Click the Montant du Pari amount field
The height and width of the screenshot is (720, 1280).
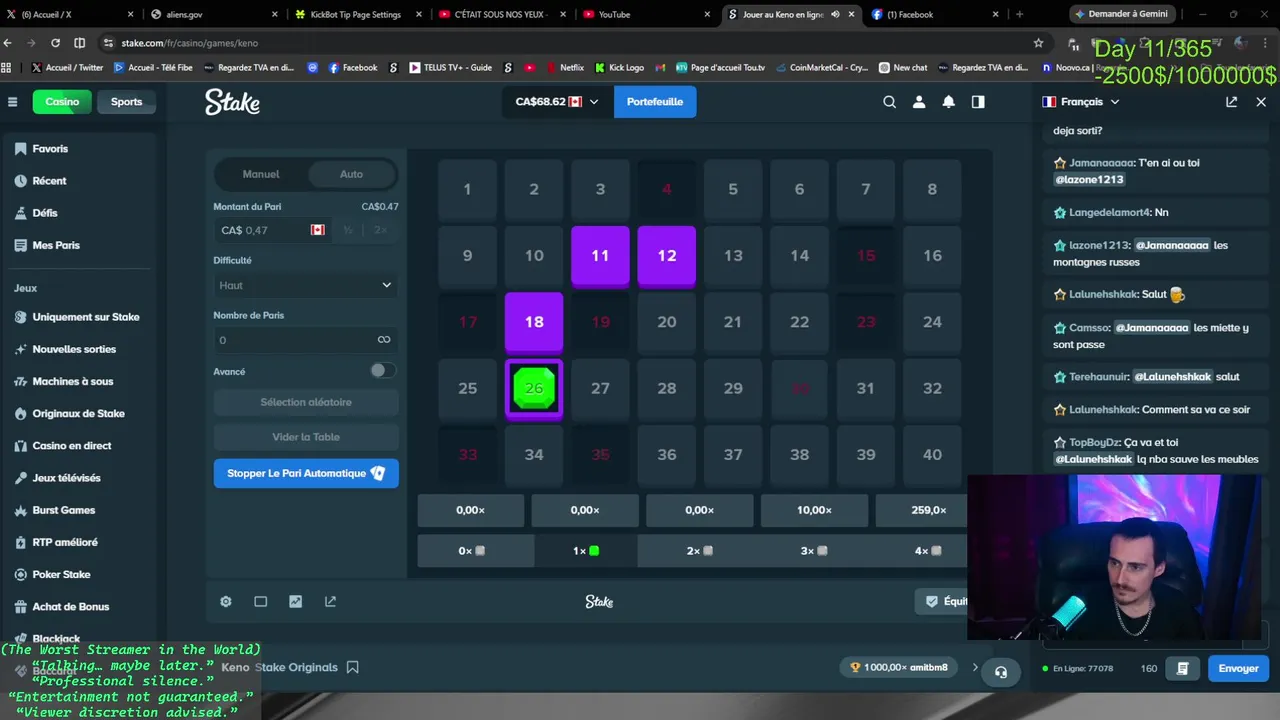click(x=273, y=230)
